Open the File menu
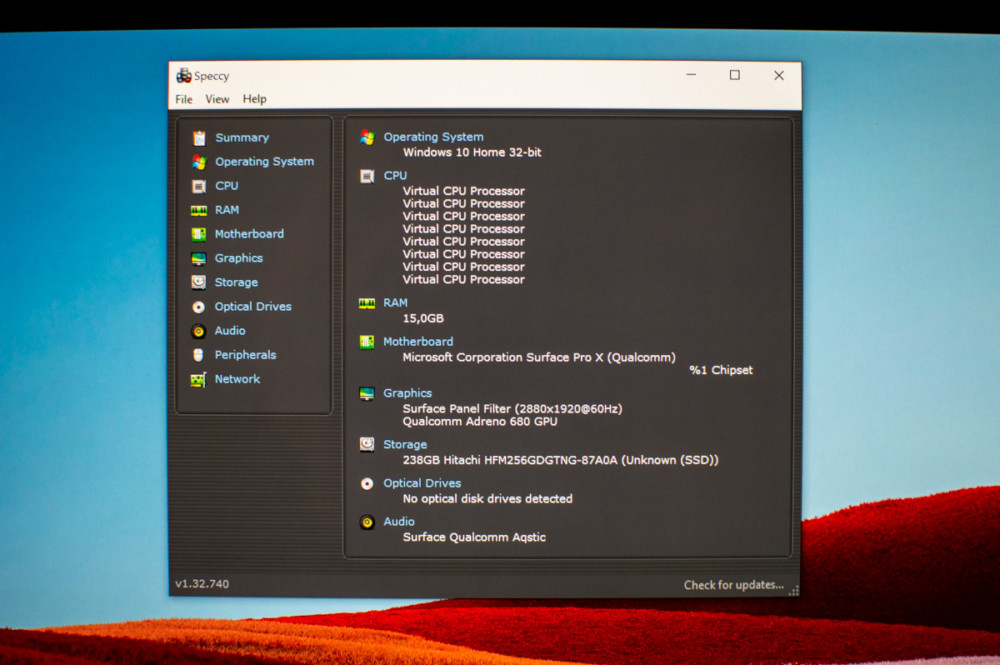The image size is (1000, 665). [x=184, y=99]
